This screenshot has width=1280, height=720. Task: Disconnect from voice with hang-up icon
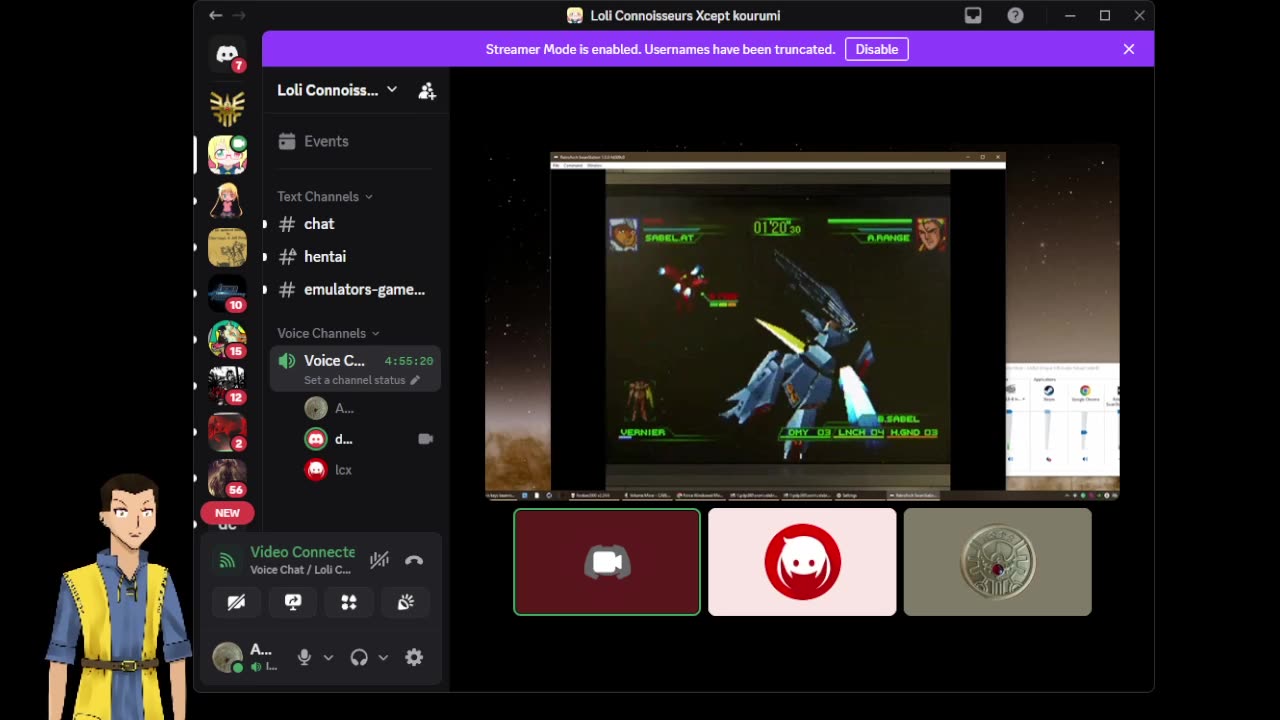click(414, 560)
